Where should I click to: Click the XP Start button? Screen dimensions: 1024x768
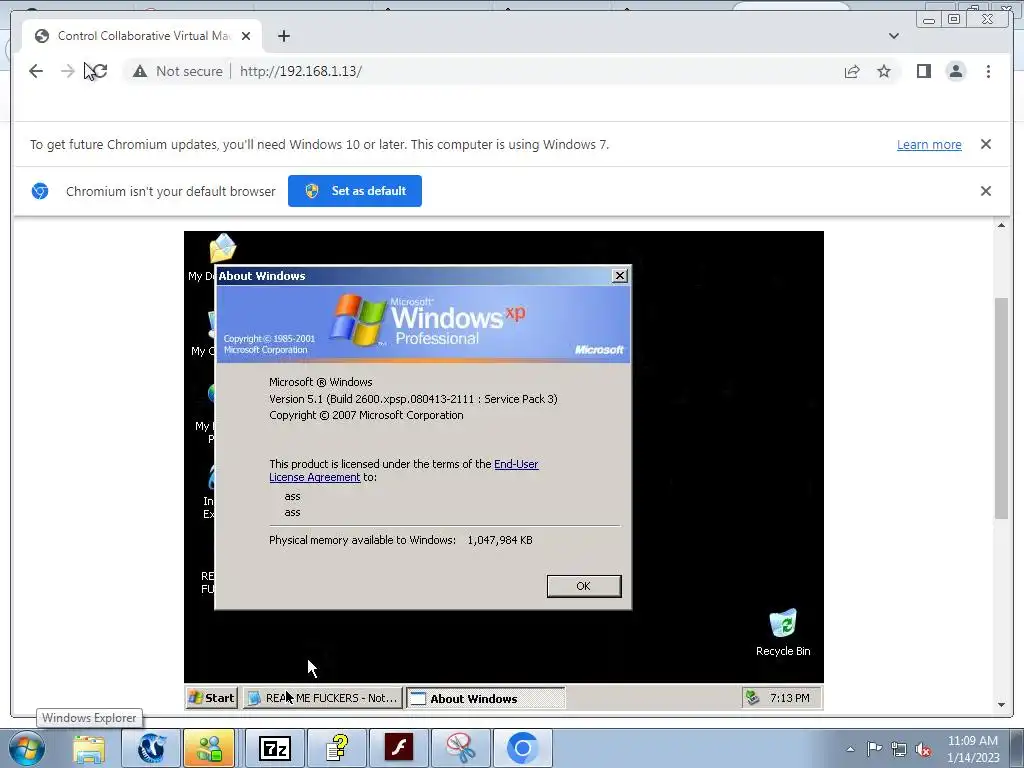[212, 697]
